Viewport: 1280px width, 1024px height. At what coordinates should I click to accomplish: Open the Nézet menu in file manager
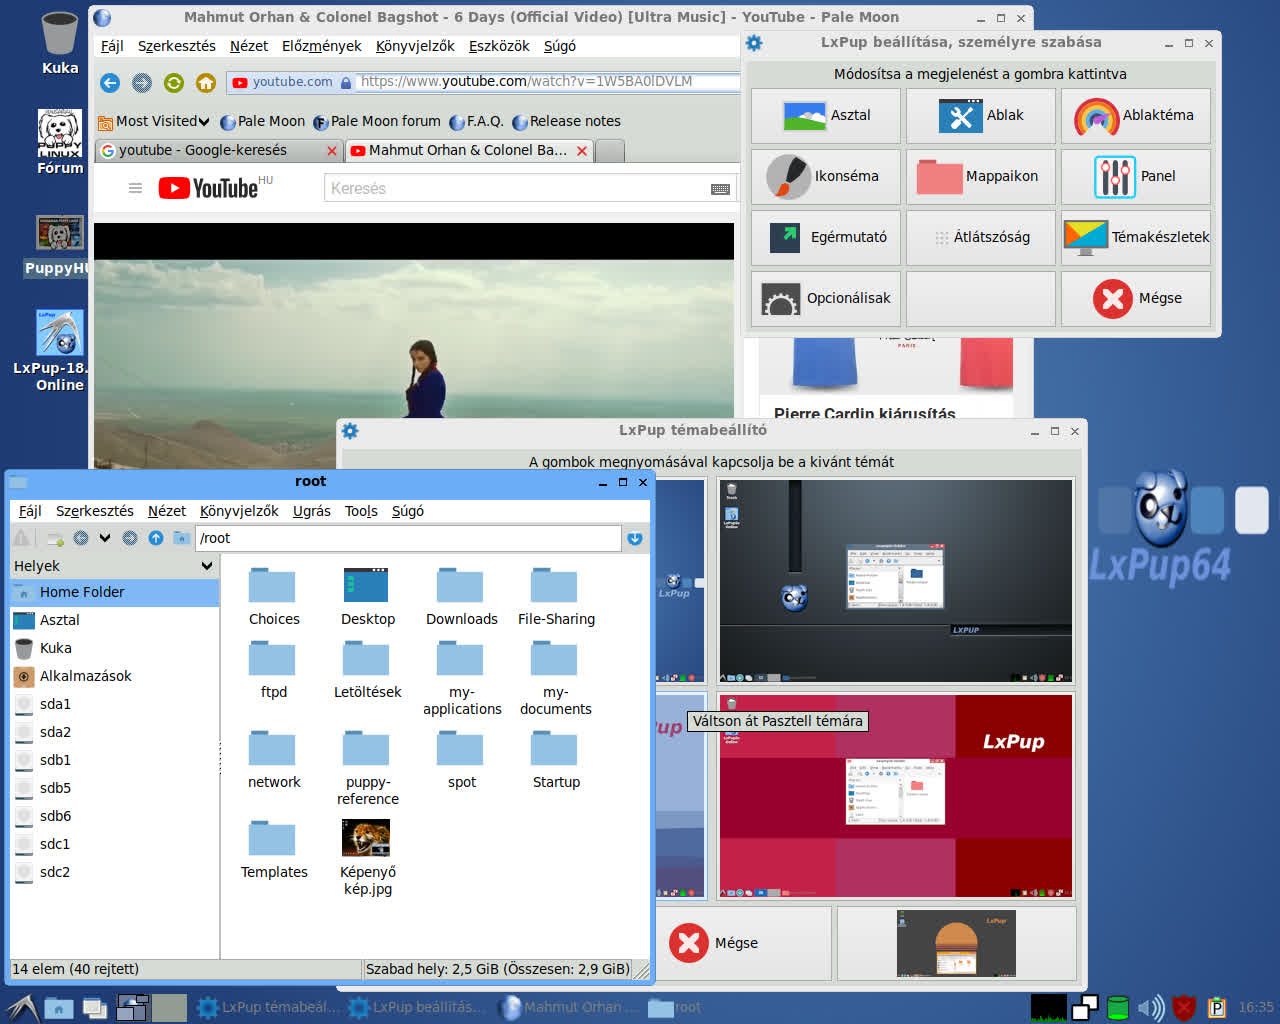tap(167, 511)
